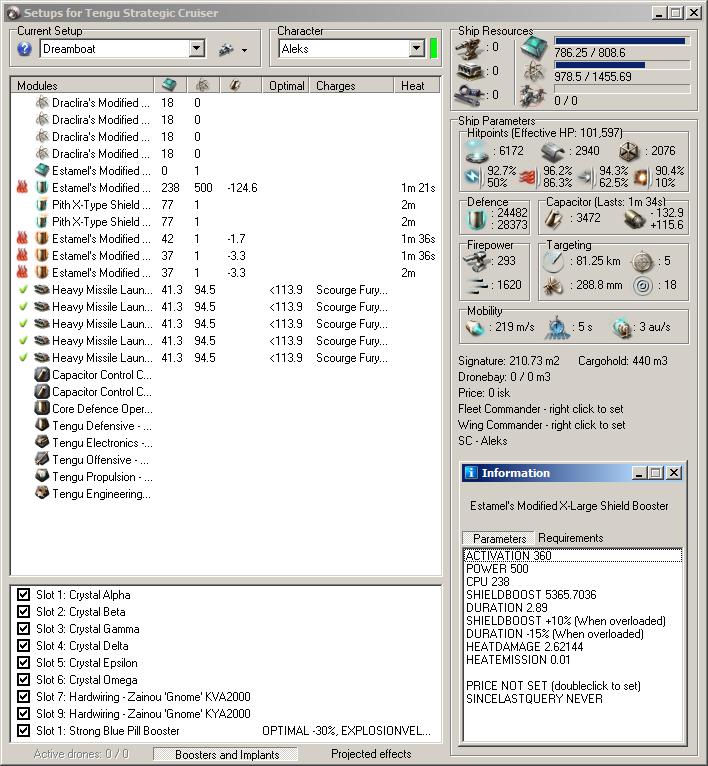Uncheck Slot 6: Crystal Omega implant
Screen dimensions: 708x766
click(23, 680)
